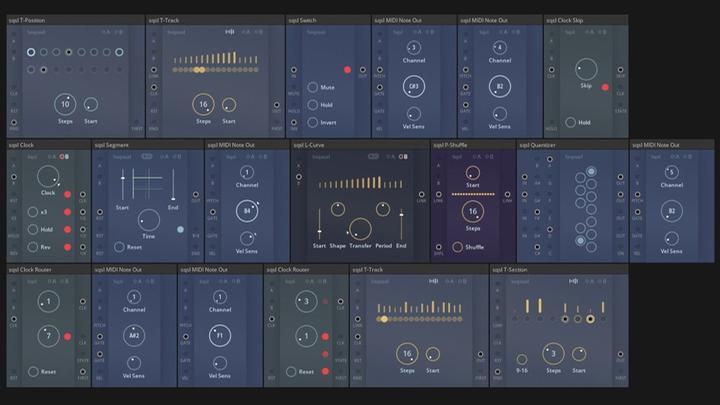Click highlighted top note button in Quantizer
Screen dimensions: 720x405
click(x=591, y=171)
